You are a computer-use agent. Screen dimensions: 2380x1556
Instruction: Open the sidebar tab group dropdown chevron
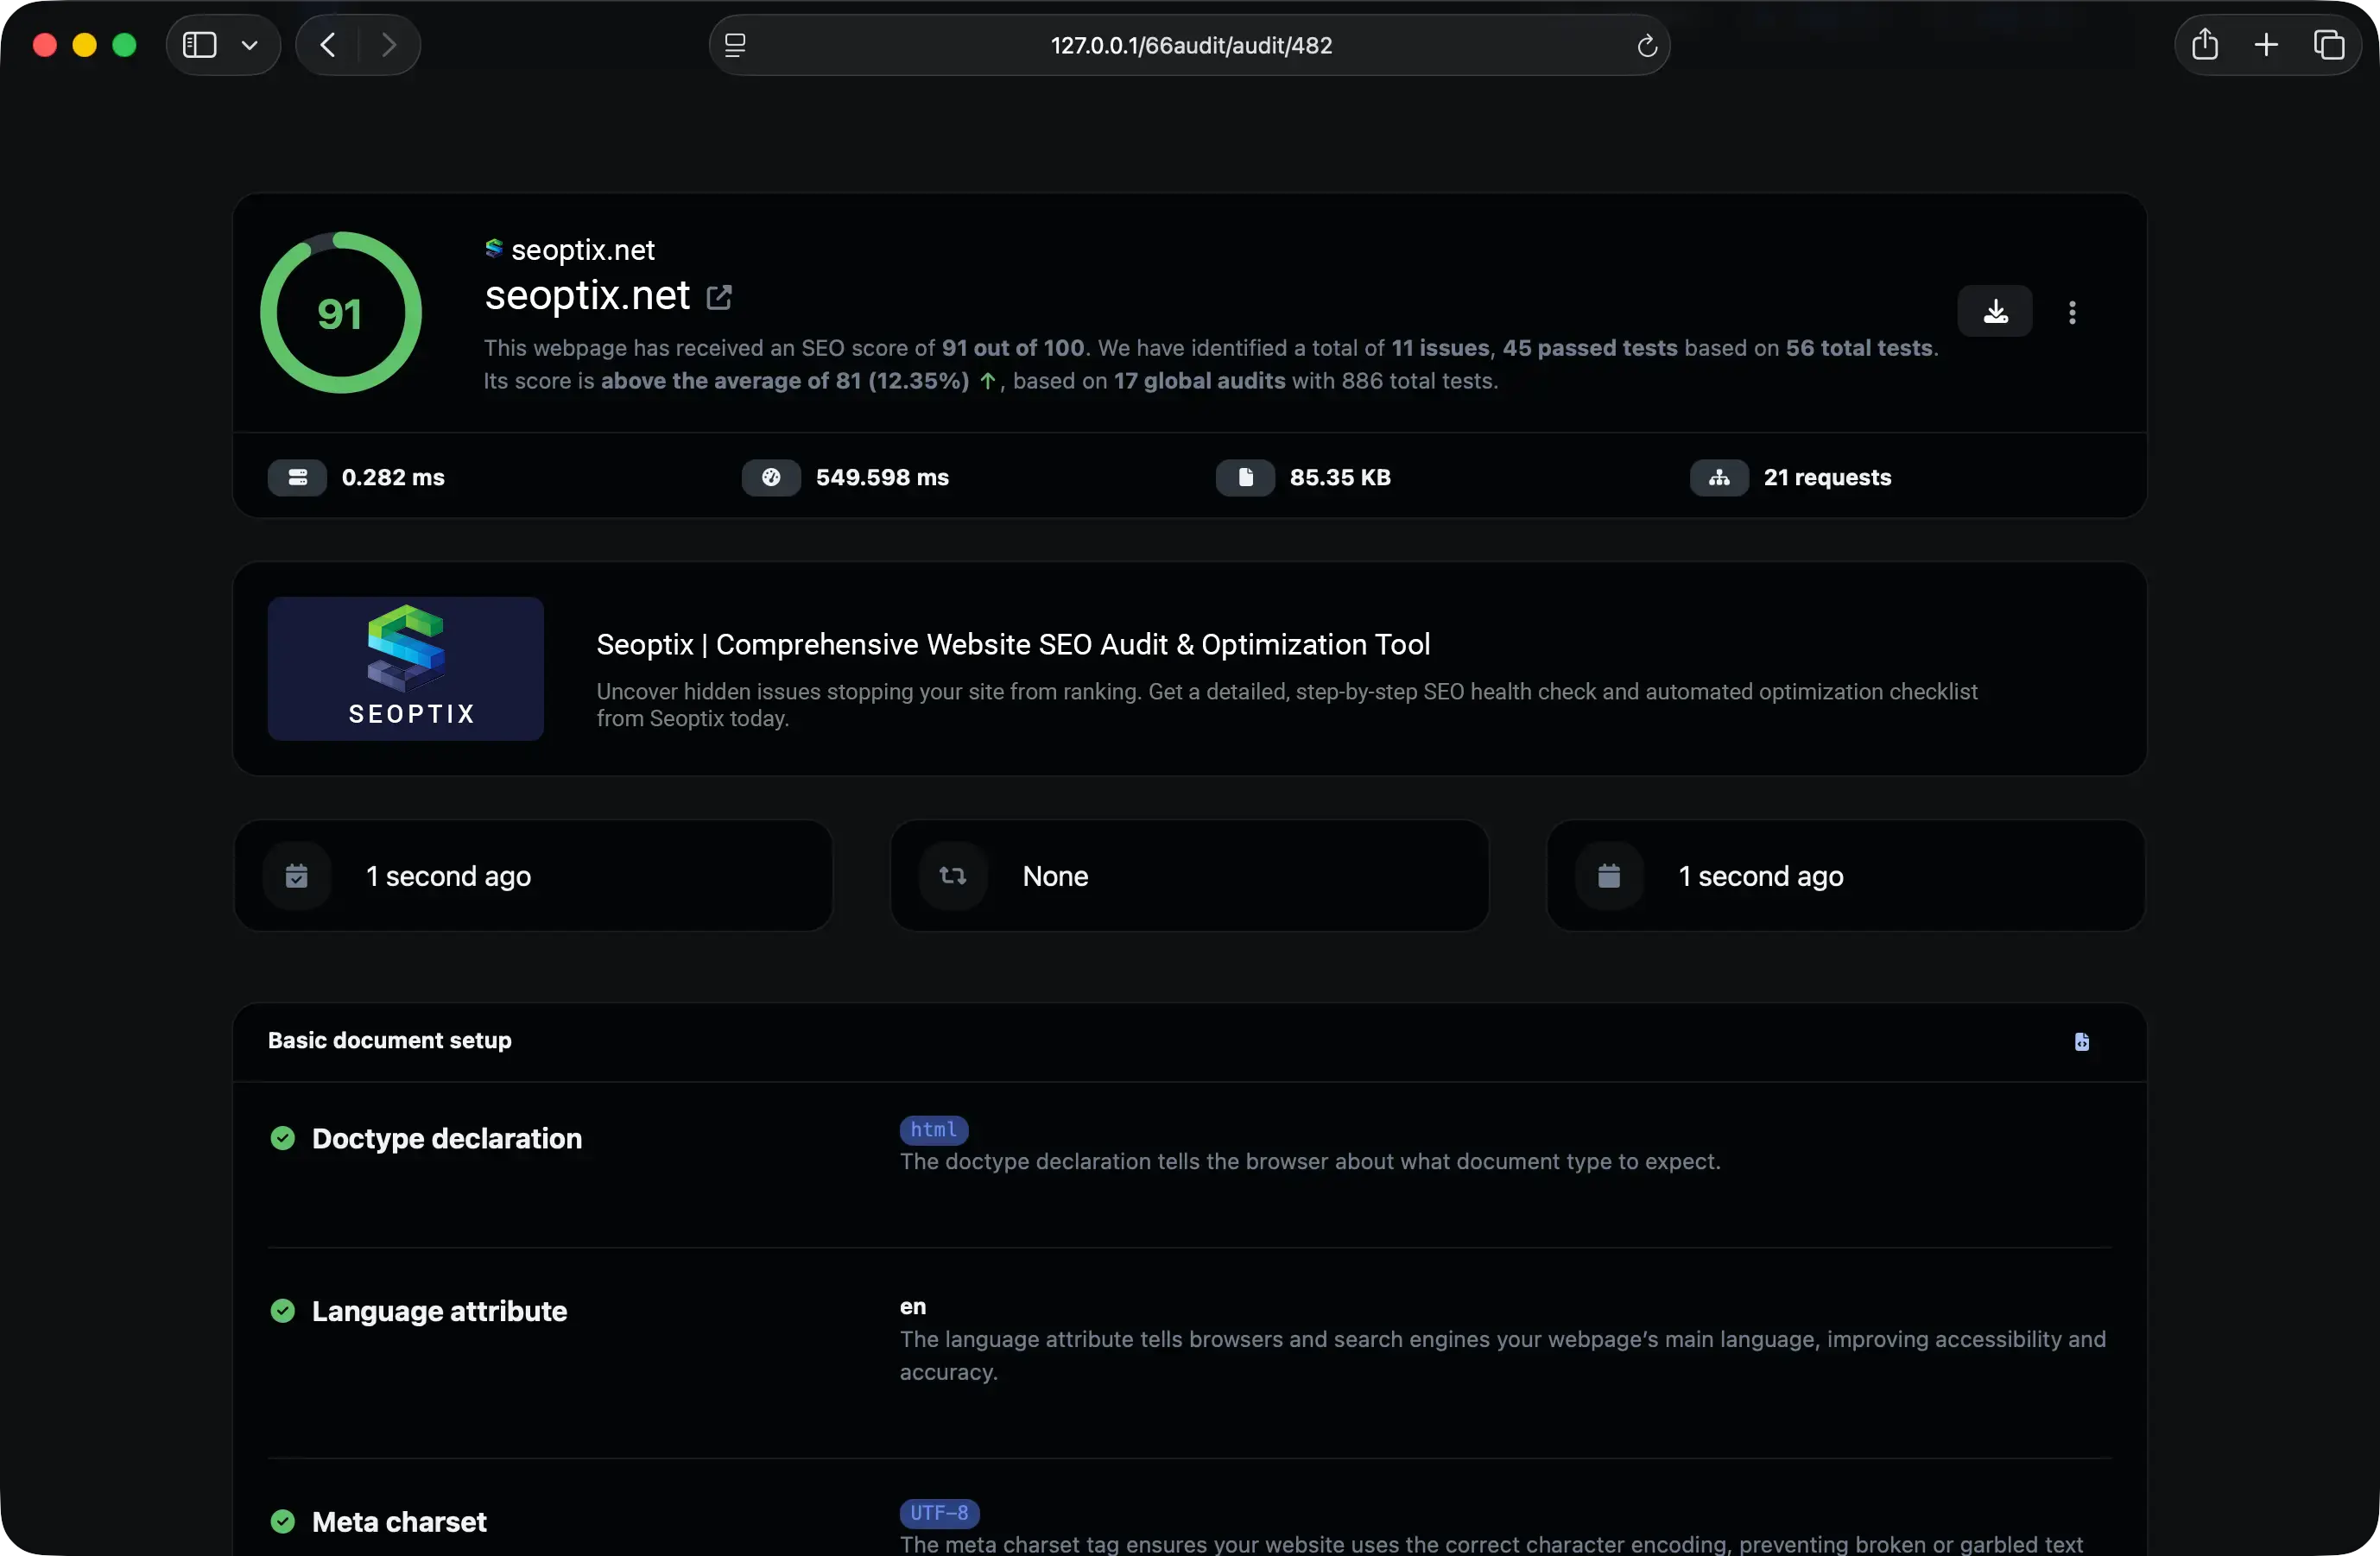250,45
